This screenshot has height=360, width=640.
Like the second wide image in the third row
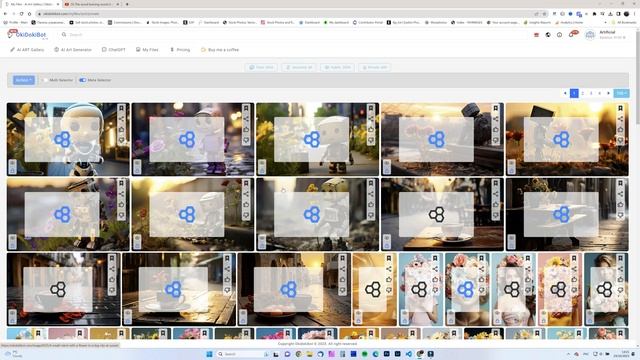[227, 280]
